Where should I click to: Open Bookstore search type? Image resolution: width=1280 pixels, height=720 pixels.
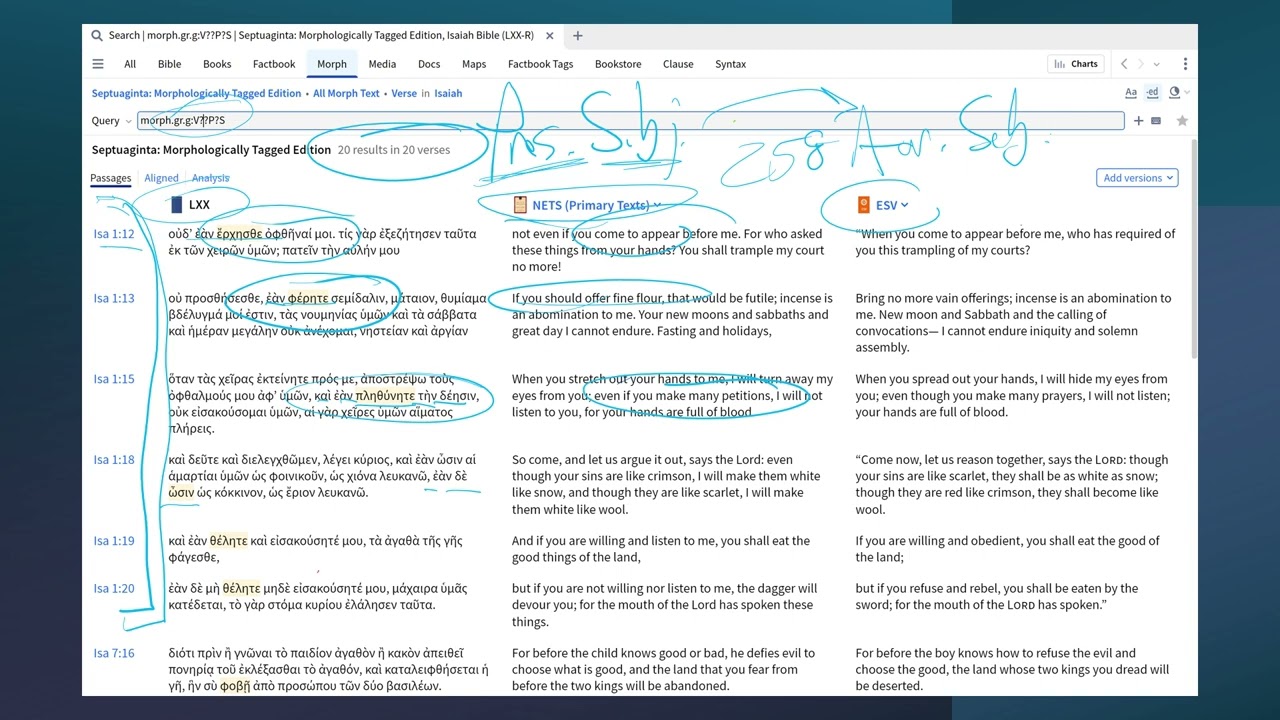click(618, 64)
